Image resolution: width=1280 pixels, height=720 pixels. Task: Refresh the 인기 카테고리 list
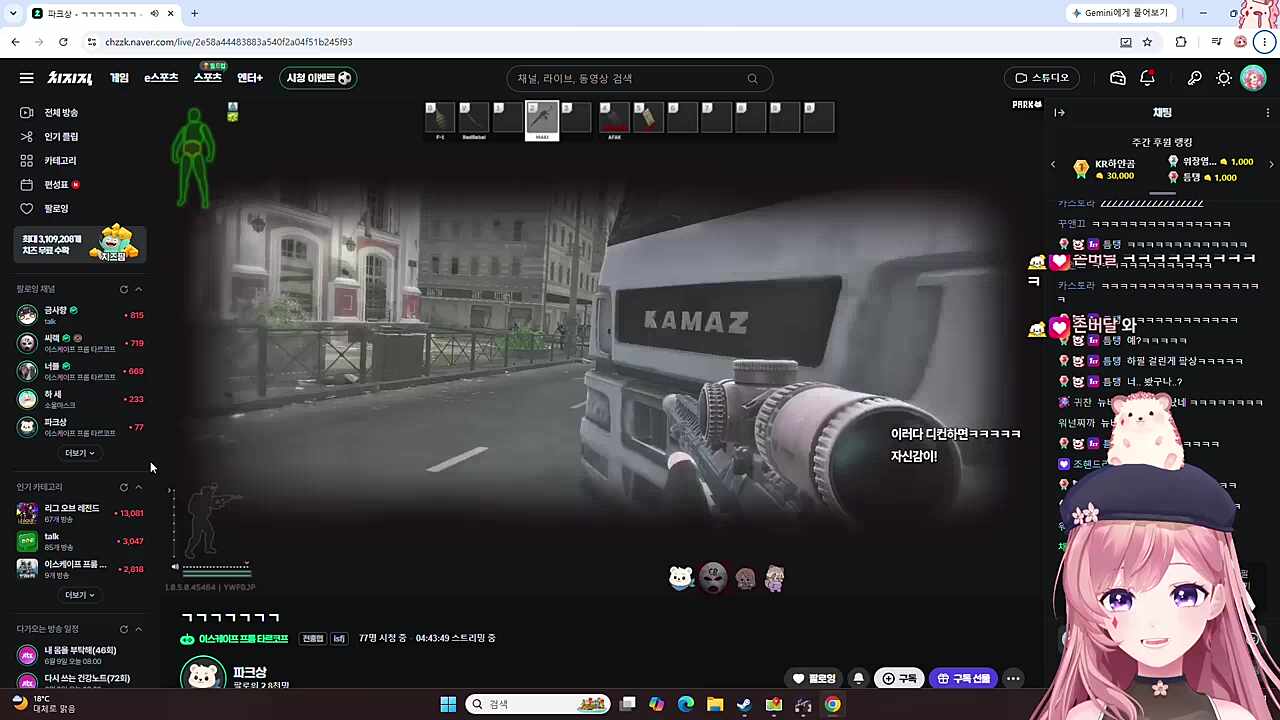(x=124, y=487)
